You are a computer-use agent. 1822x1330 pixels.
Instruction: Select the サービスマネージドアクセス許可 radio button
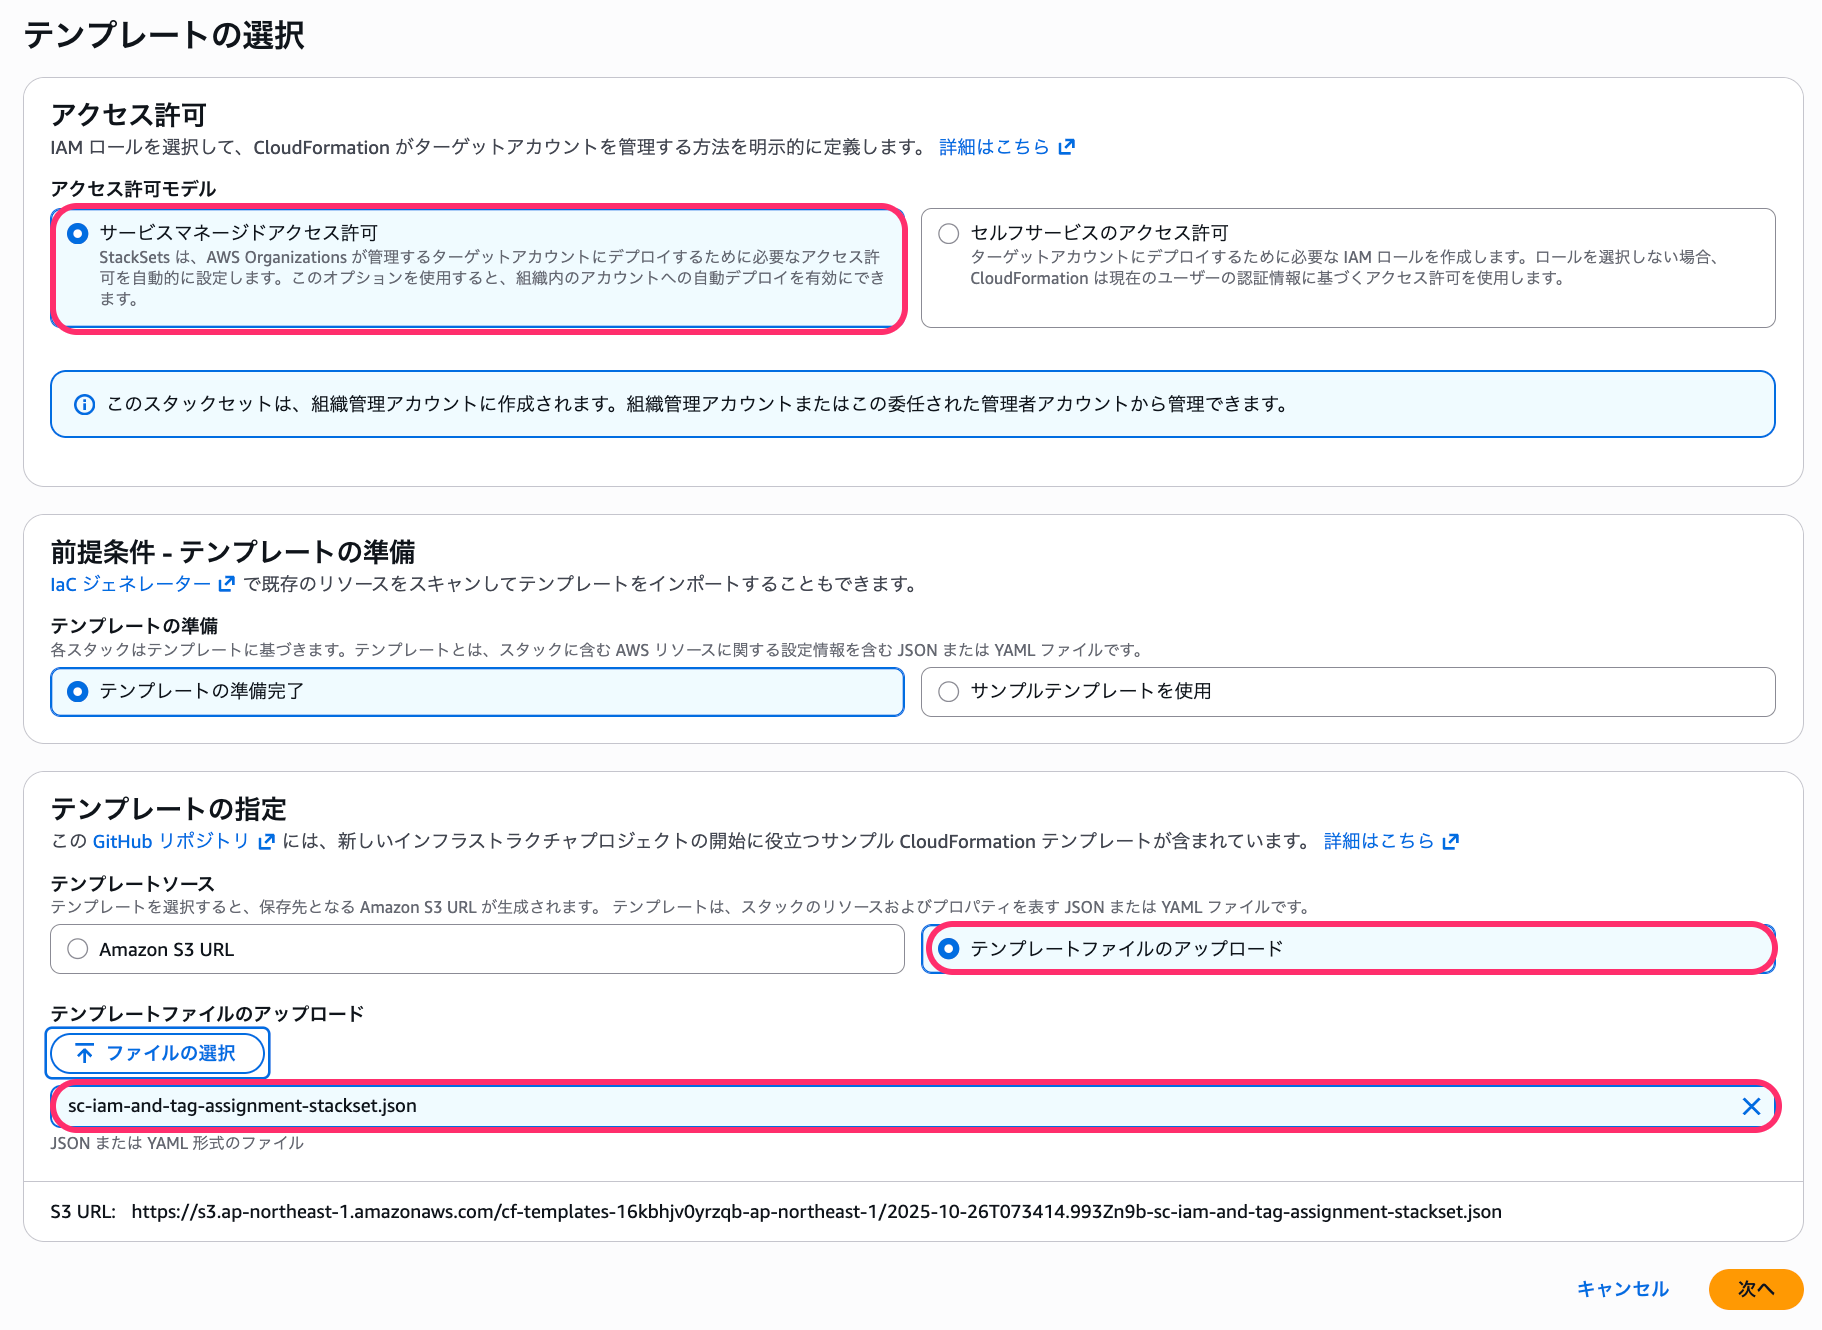(77, 232)
